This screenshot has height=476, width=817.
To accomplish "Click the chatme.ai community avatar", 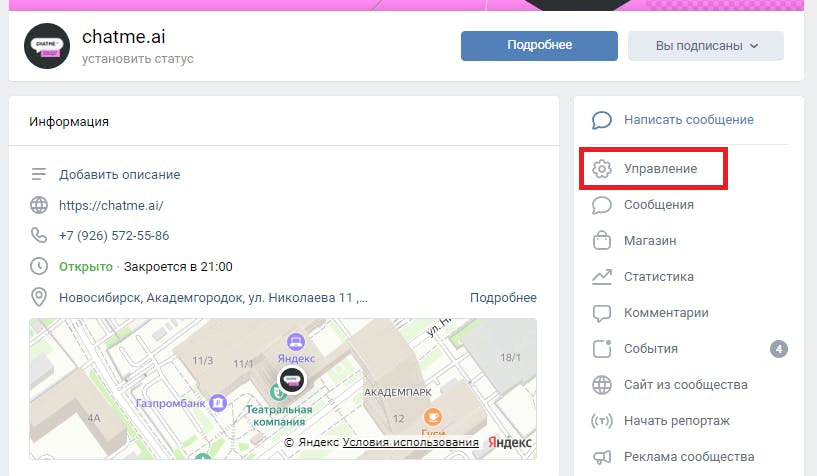I will tap(47, 46).
